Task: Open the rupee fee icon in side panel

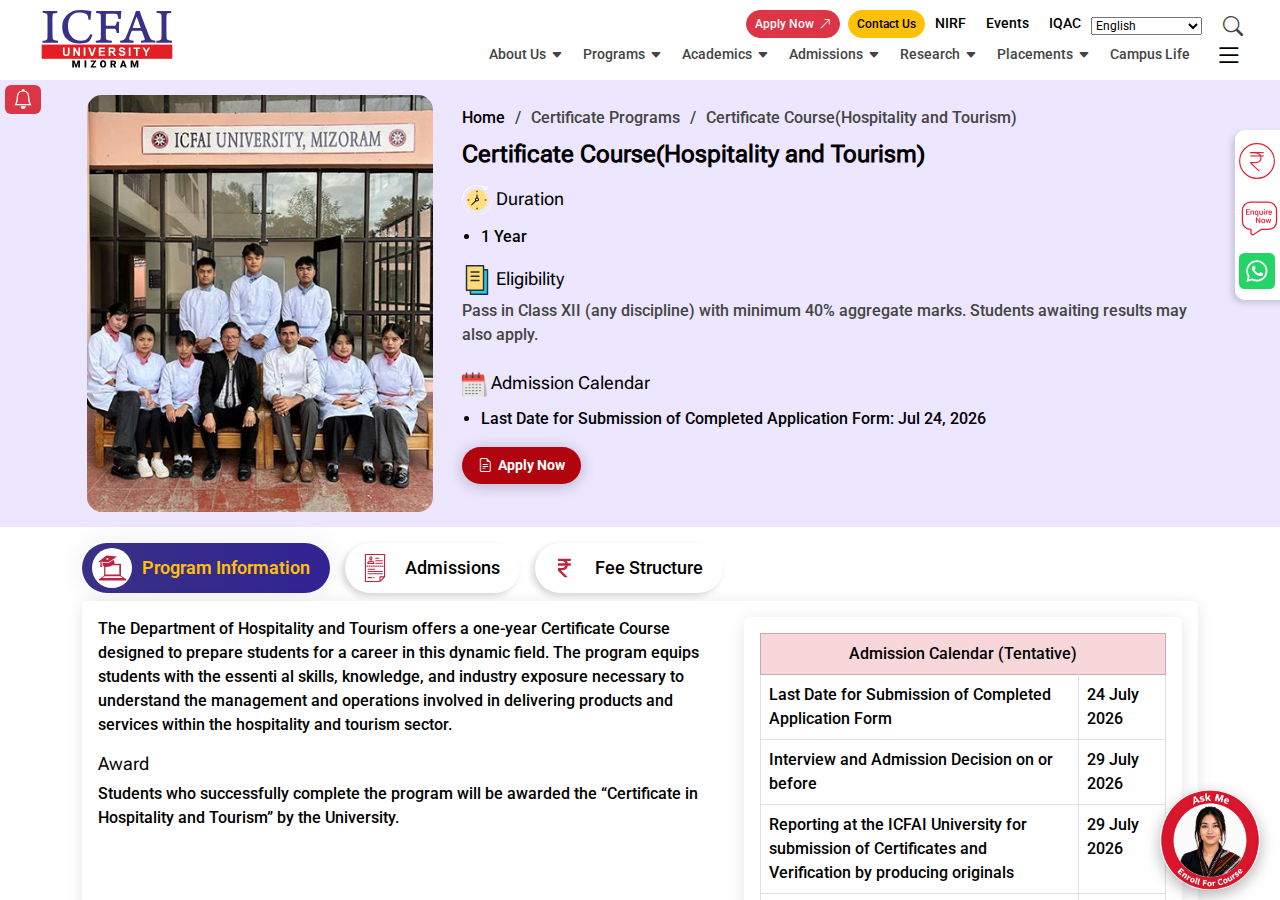Action: 1257,161
